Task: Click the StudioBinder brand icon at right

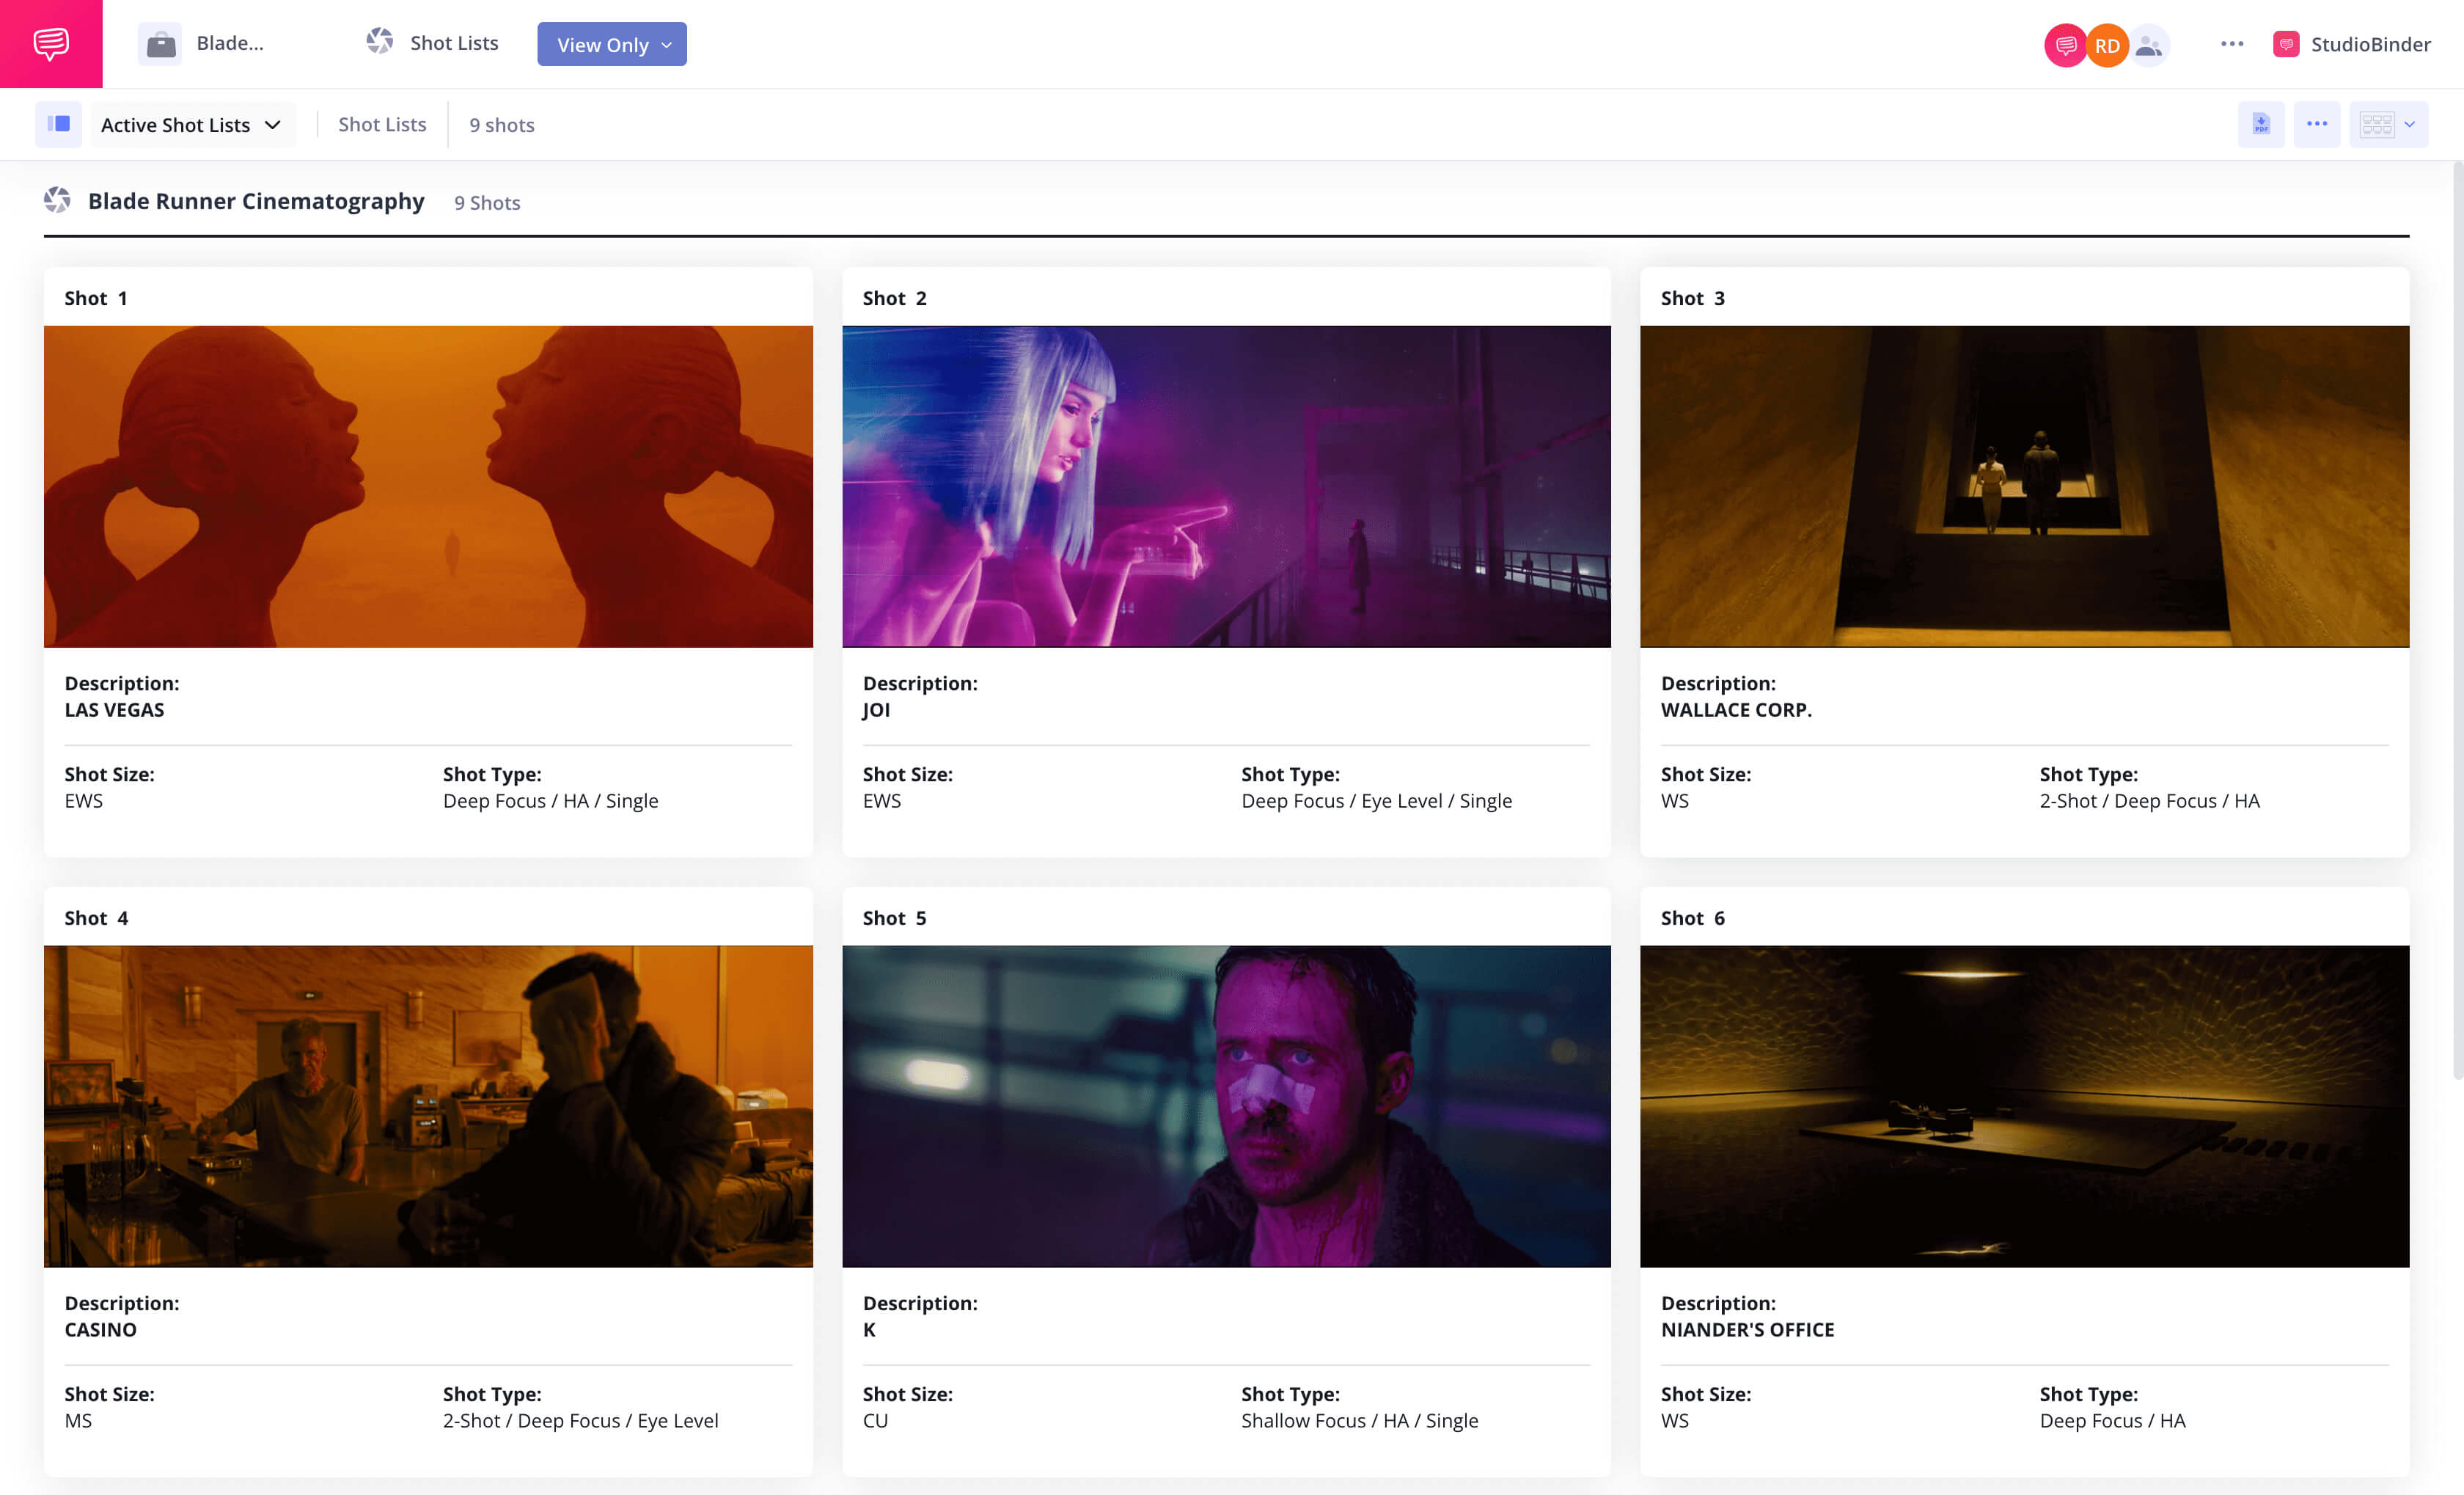Action: click(2286, 44)
